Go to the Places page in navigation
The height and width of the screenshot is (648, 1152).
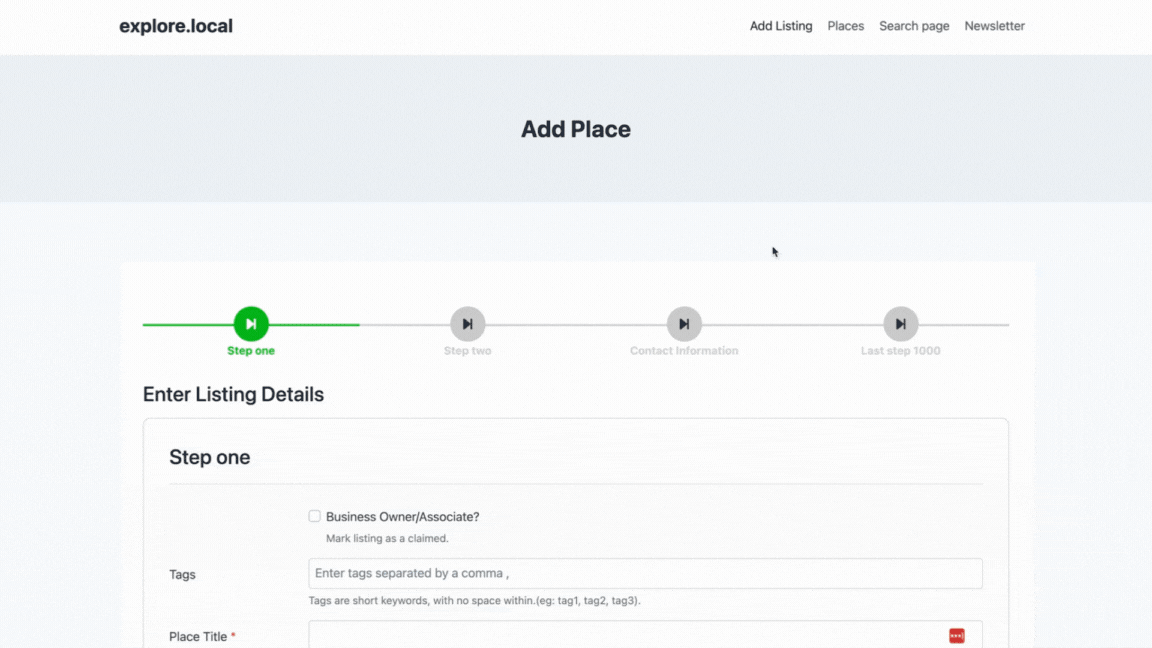click(x=845, y=26)
